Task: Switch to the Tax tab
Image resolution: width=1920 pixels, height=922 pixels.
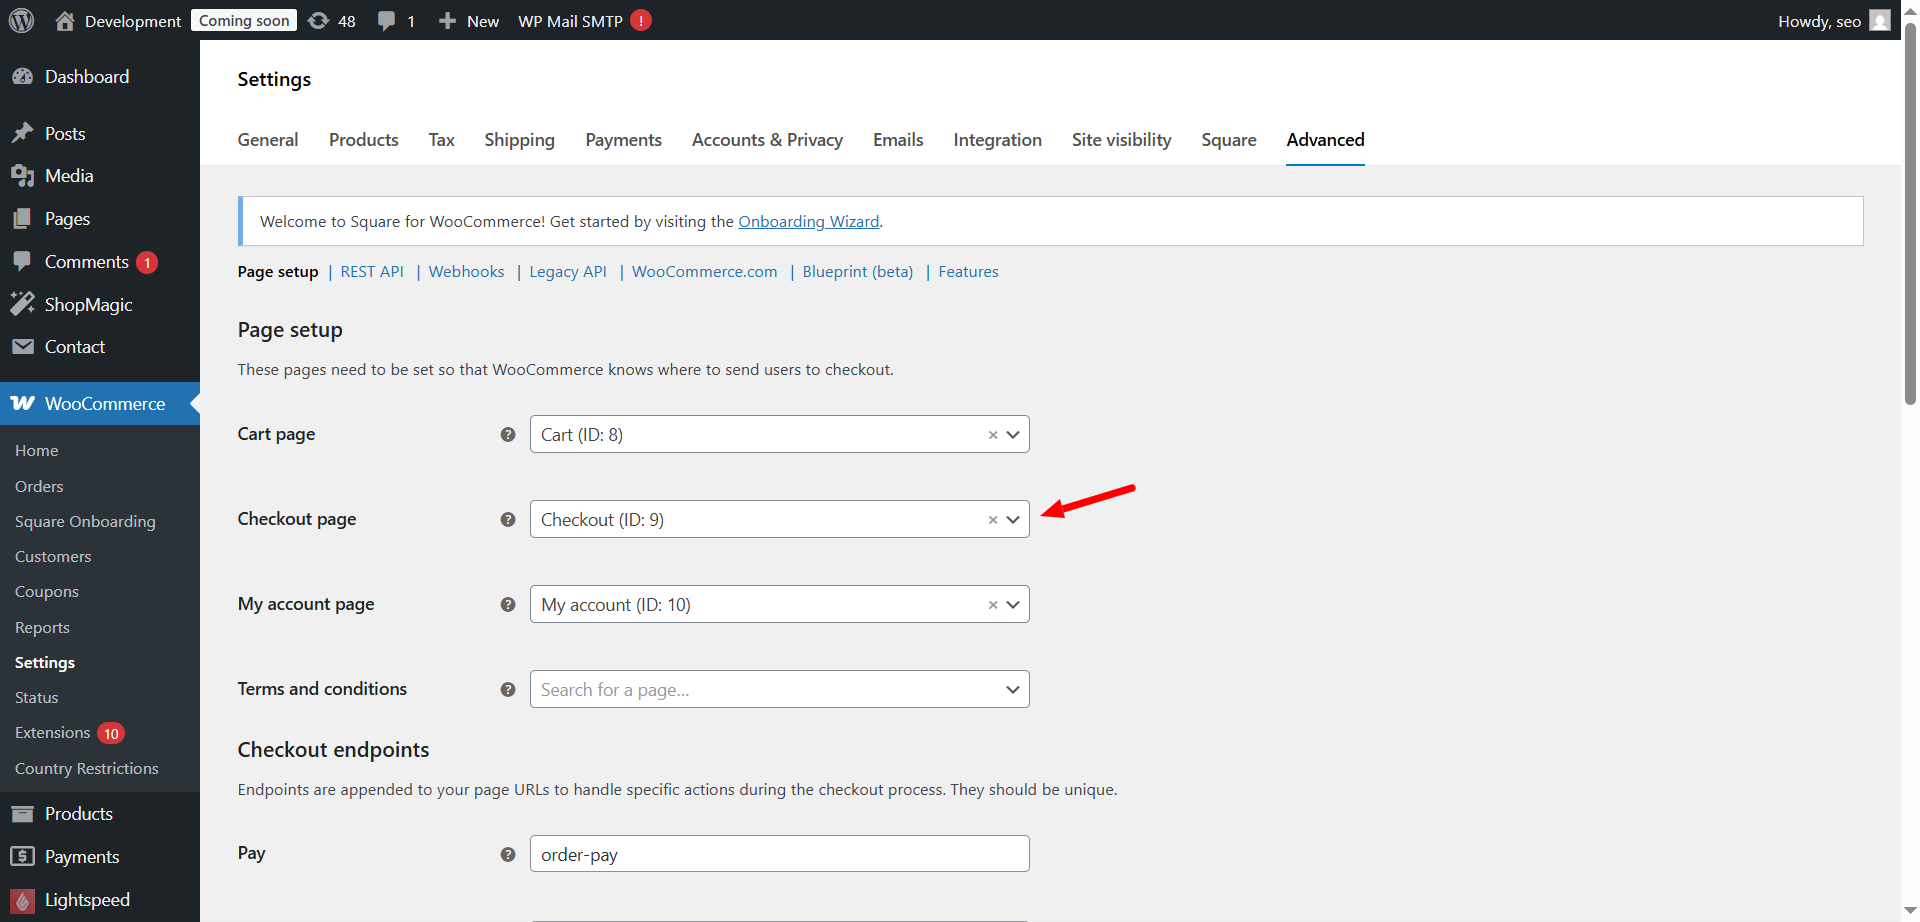Action: [x=442, y=140]
